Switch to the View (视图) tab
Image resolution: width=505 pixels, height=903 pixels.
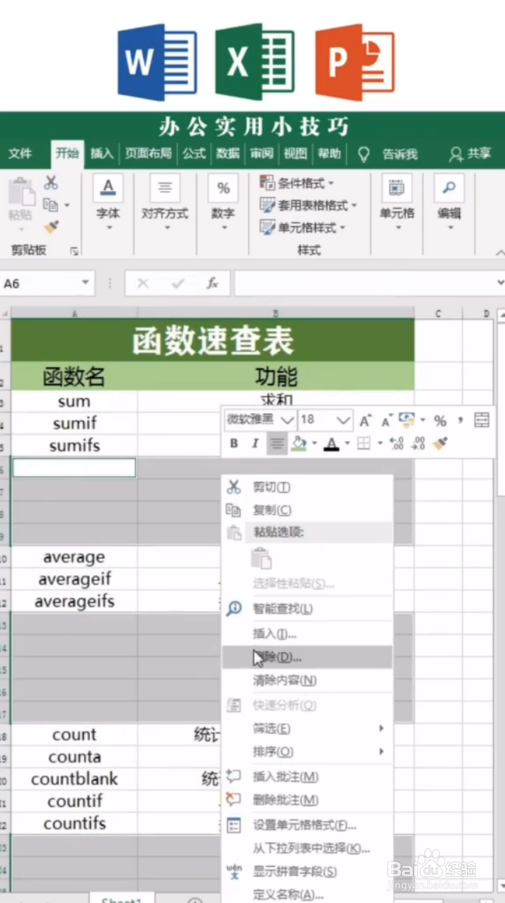click(295, 154)
